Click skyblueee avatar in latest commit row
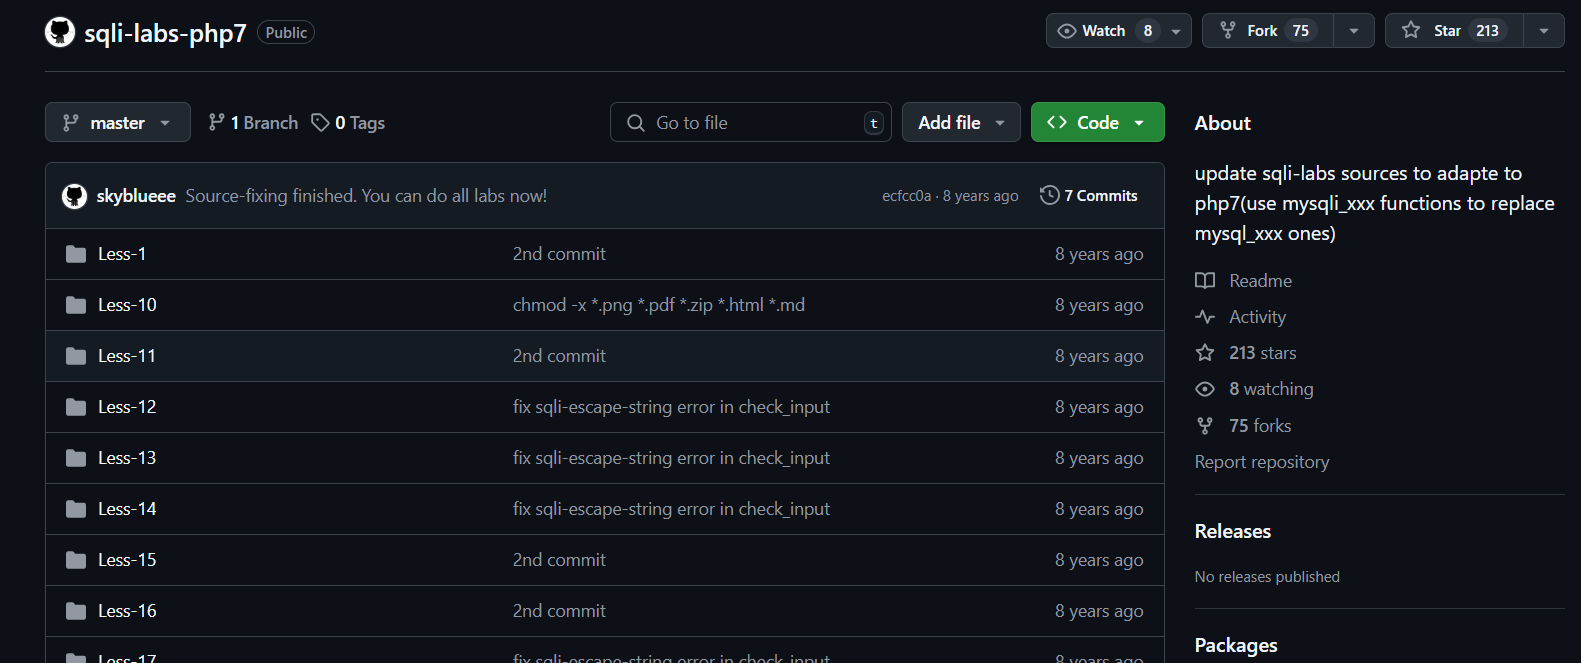 point(74,196)
